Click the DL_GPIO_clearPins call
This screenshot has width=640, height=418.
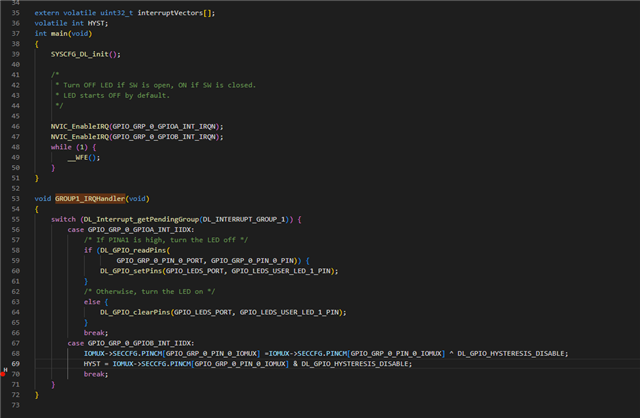[136, 312]
